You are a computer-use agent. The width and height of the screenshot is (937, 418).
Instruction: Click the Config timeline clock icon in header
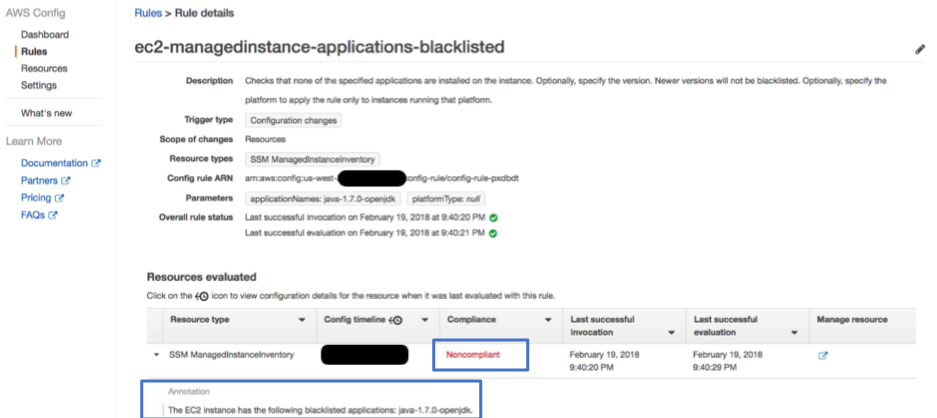click(x=396, y=320)
